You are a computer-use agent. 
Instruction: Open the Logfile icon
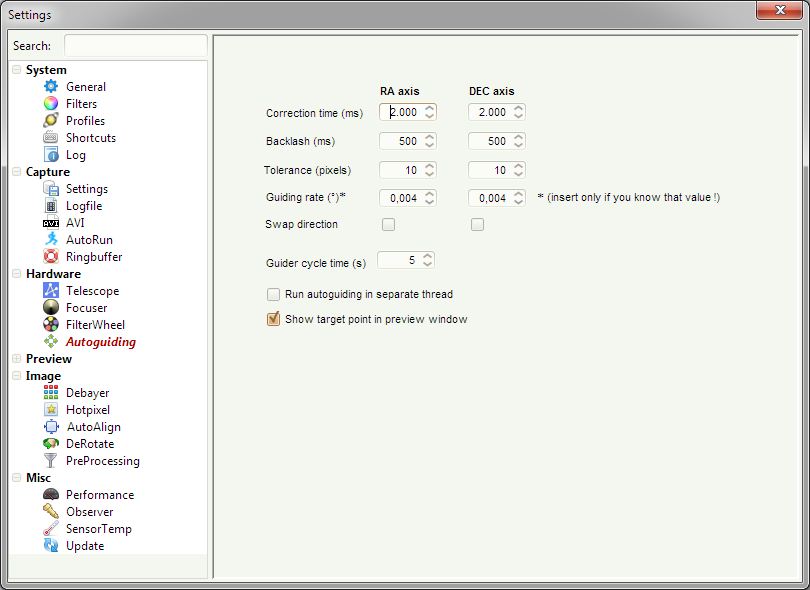coord(51,206)
